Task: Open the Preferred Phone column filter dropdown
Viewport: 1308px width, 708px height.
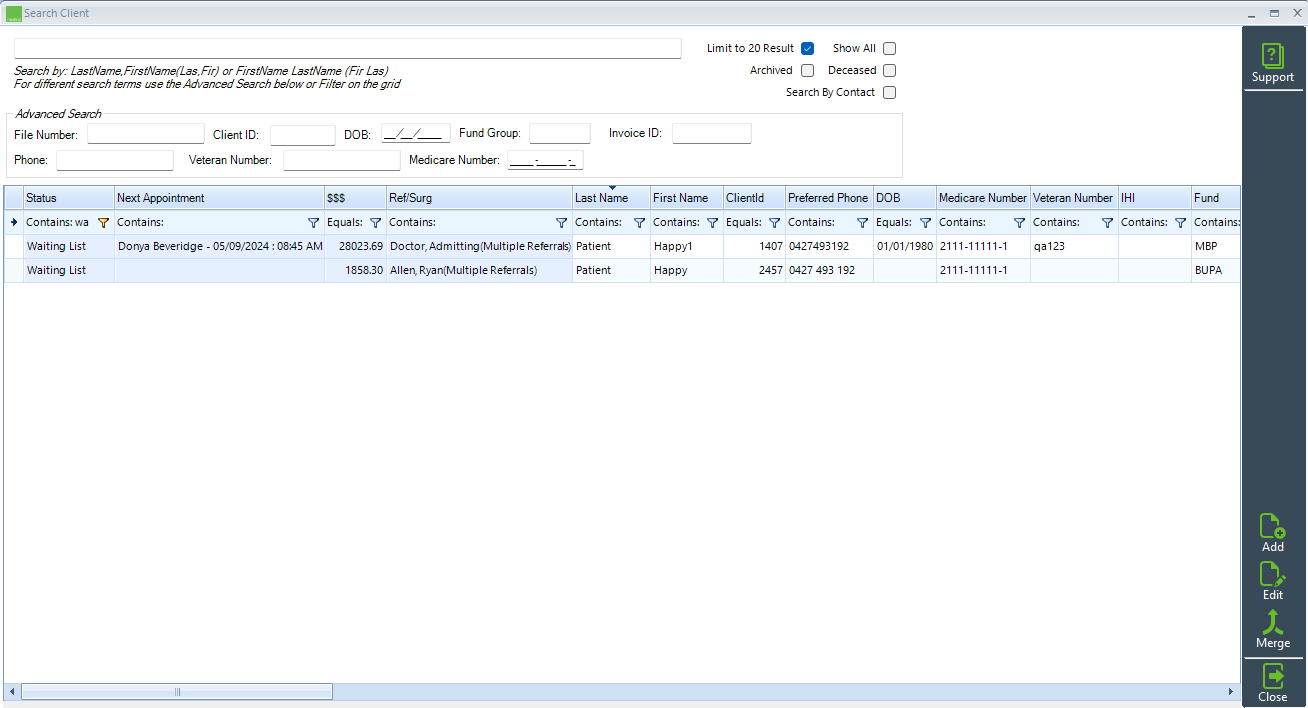Action: click(862, 223)
